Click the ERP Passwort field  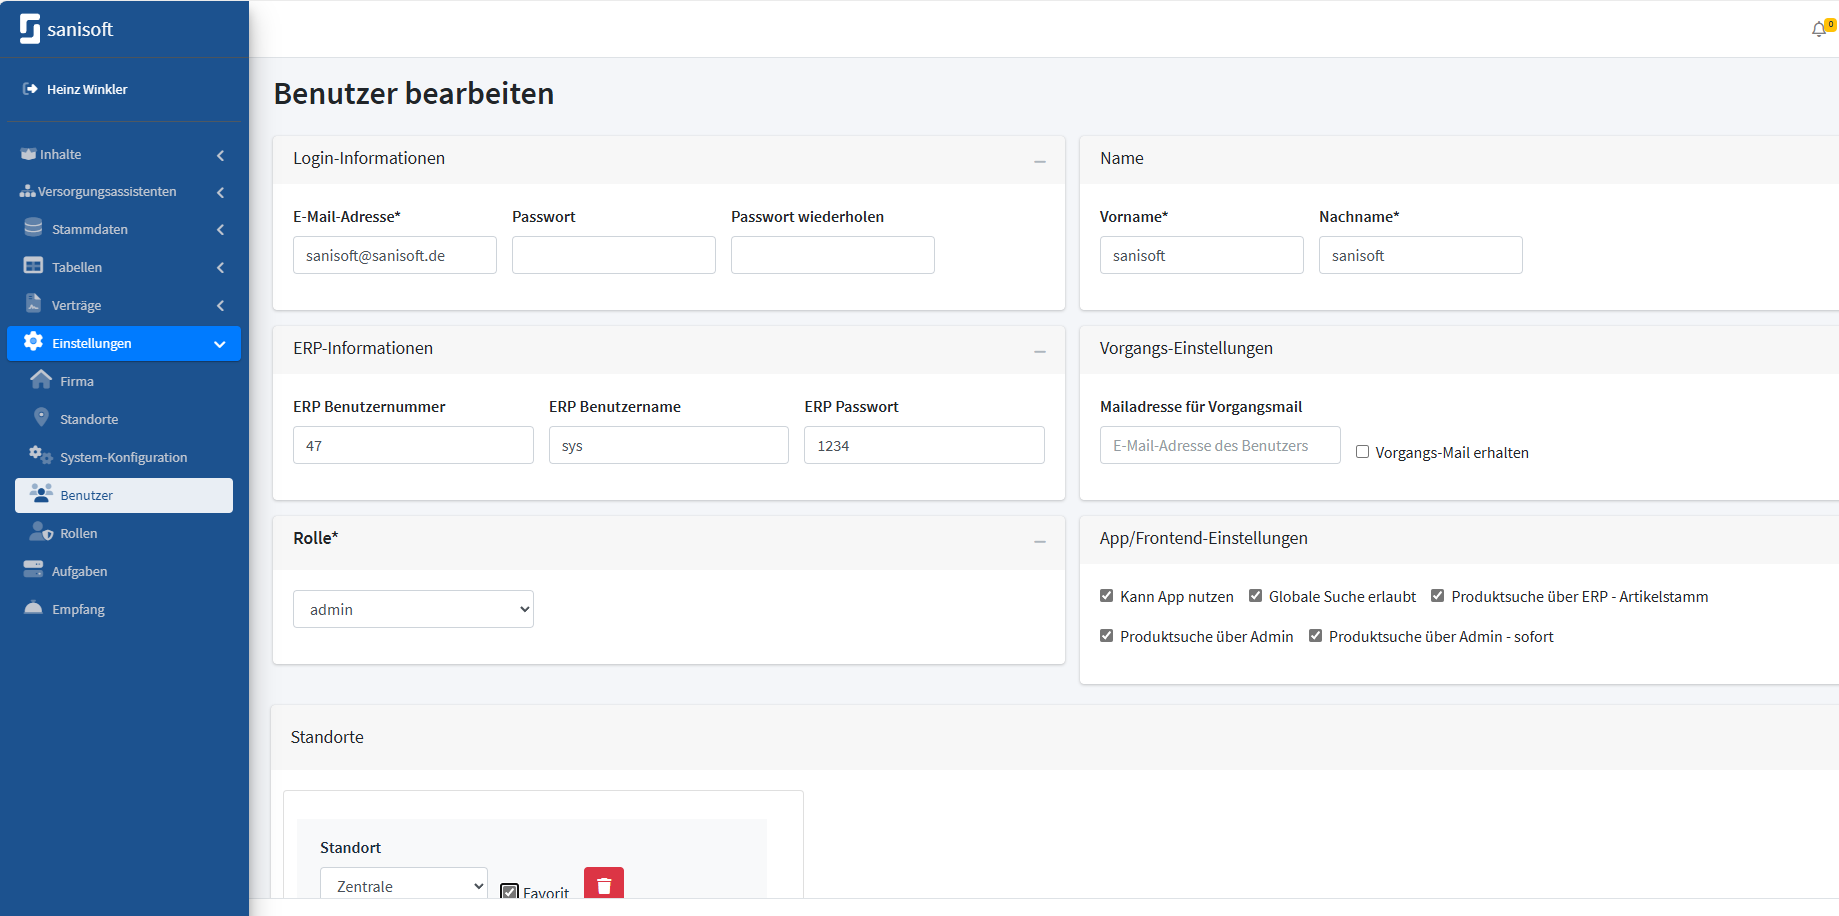pos(923,445)
